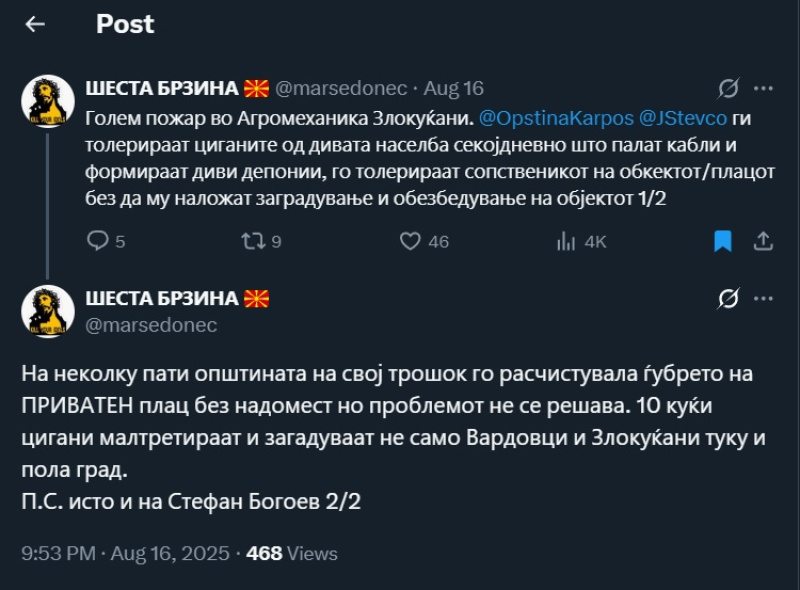Reply to the first tweet
This screenshot has height=590, width=800.
[x=98, y=241]
